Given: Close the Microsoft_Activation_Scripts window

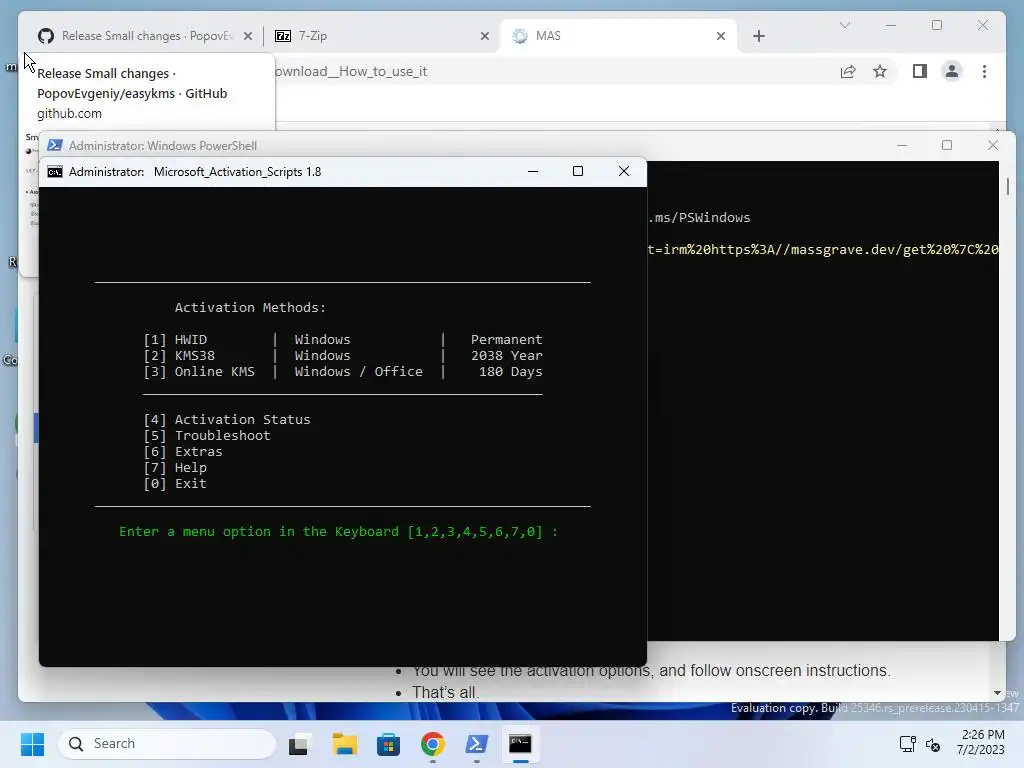Looking at the screenshot, I should (624, 171).
